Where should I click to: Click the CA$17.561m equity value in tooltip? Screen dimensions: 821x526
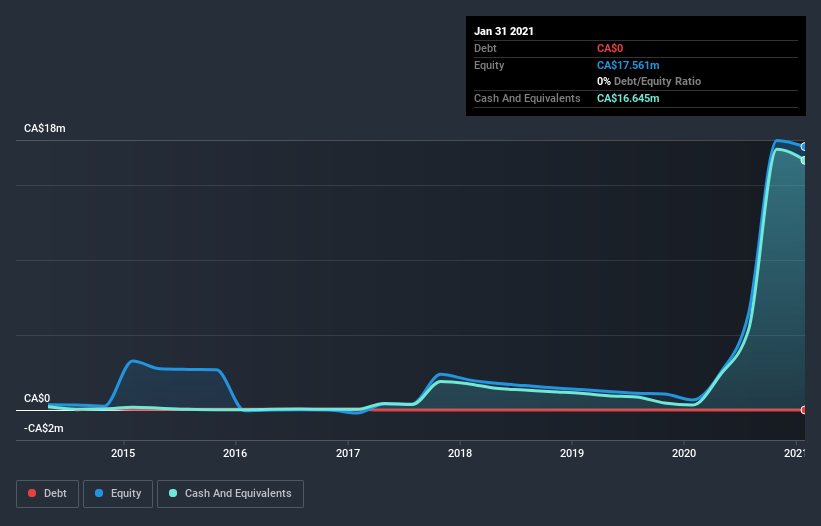(628, 65)
